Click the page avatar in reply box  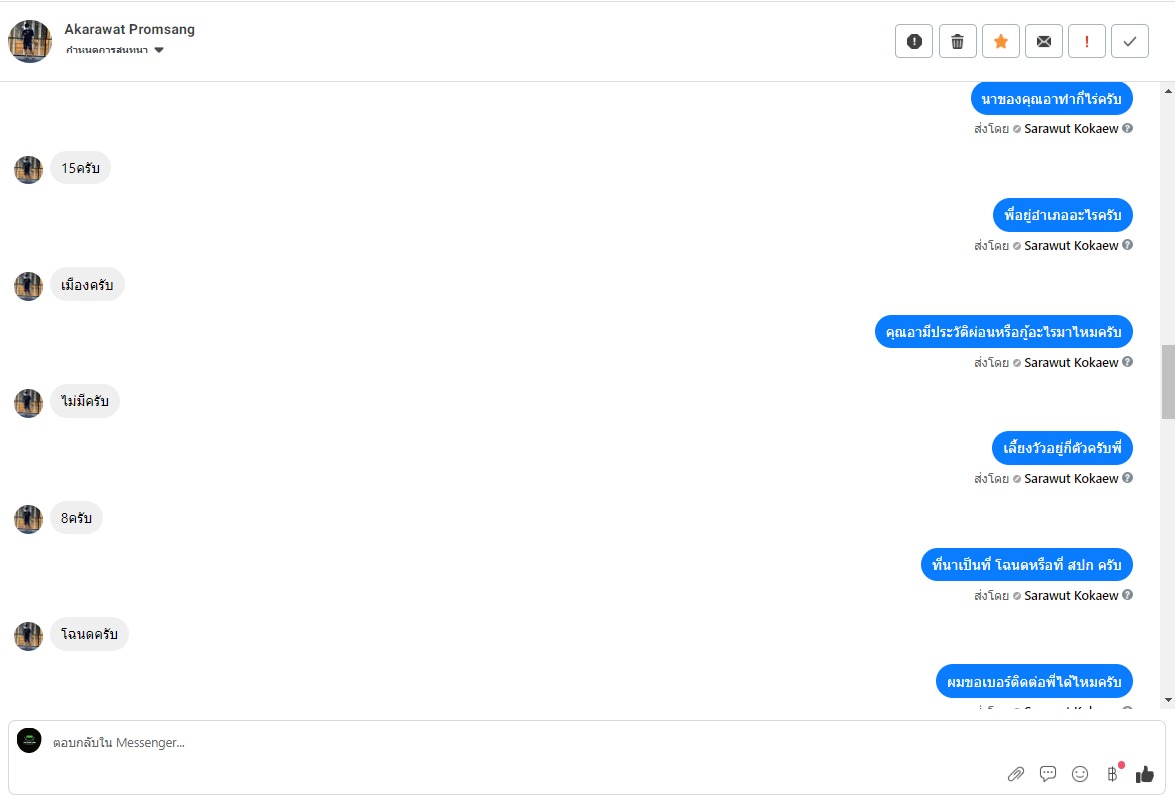click(x=29, y=741)
